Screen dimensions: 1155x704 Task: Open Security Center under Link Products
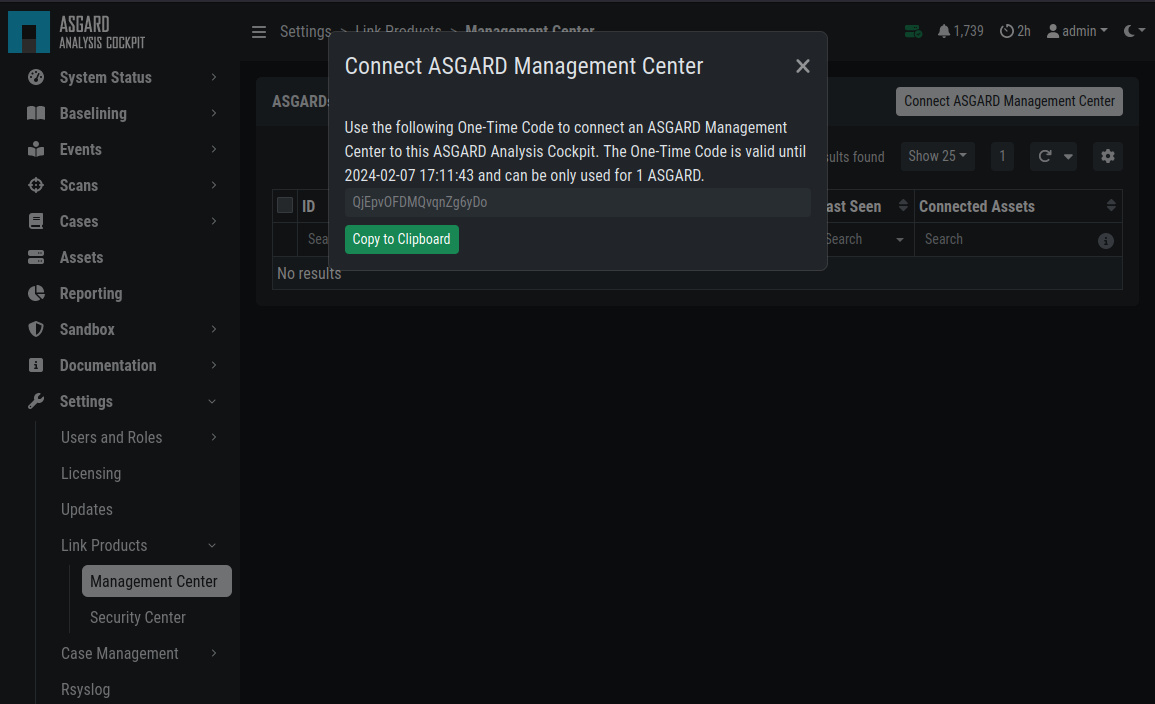(x=138, y=617)
